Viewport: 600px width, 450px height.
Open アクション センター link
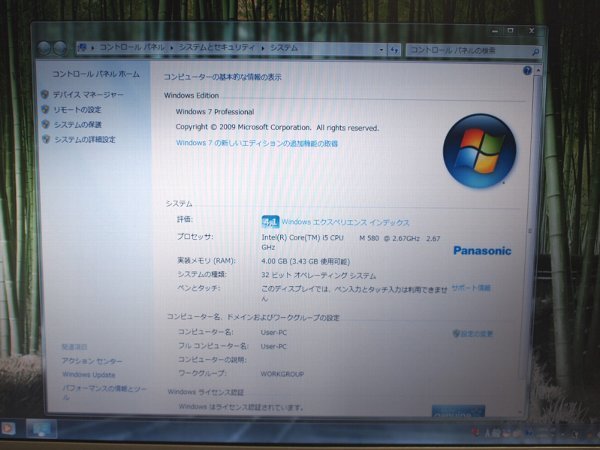[x=92, y=361]
